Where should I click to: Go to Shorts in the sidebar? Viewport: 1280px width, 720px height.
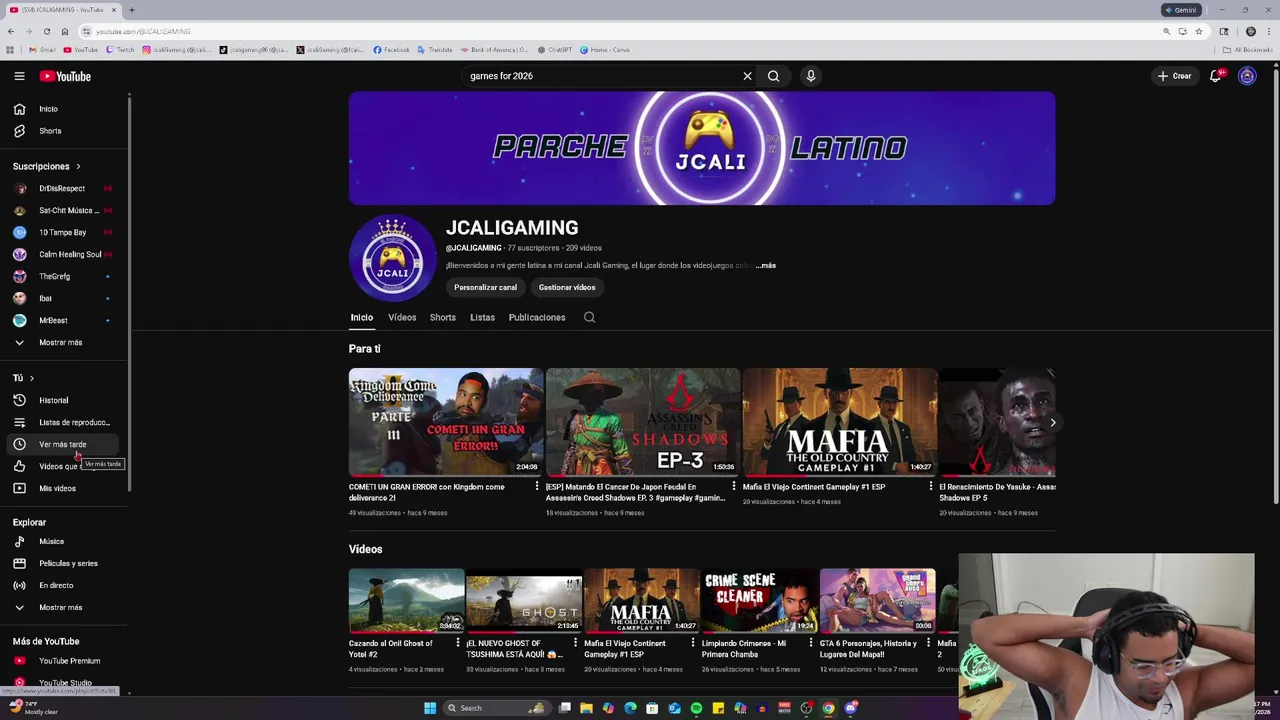click(64, 131)
